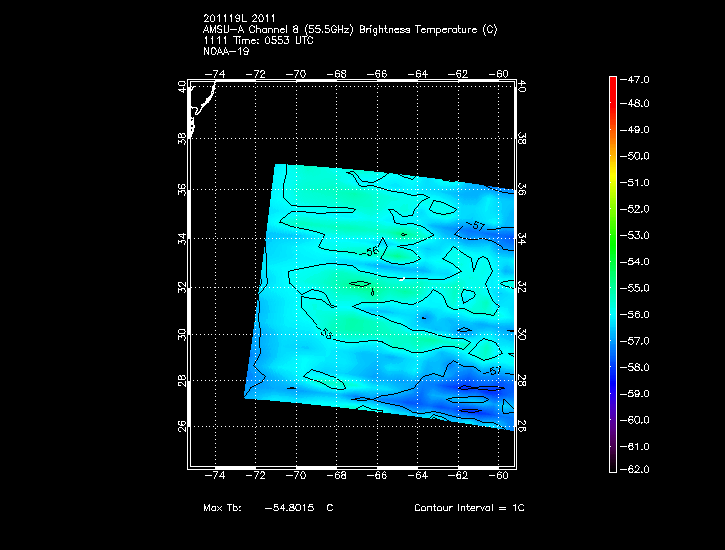Click the white coastline in map corner
The image size is (725, 550).
coord(203,102)
